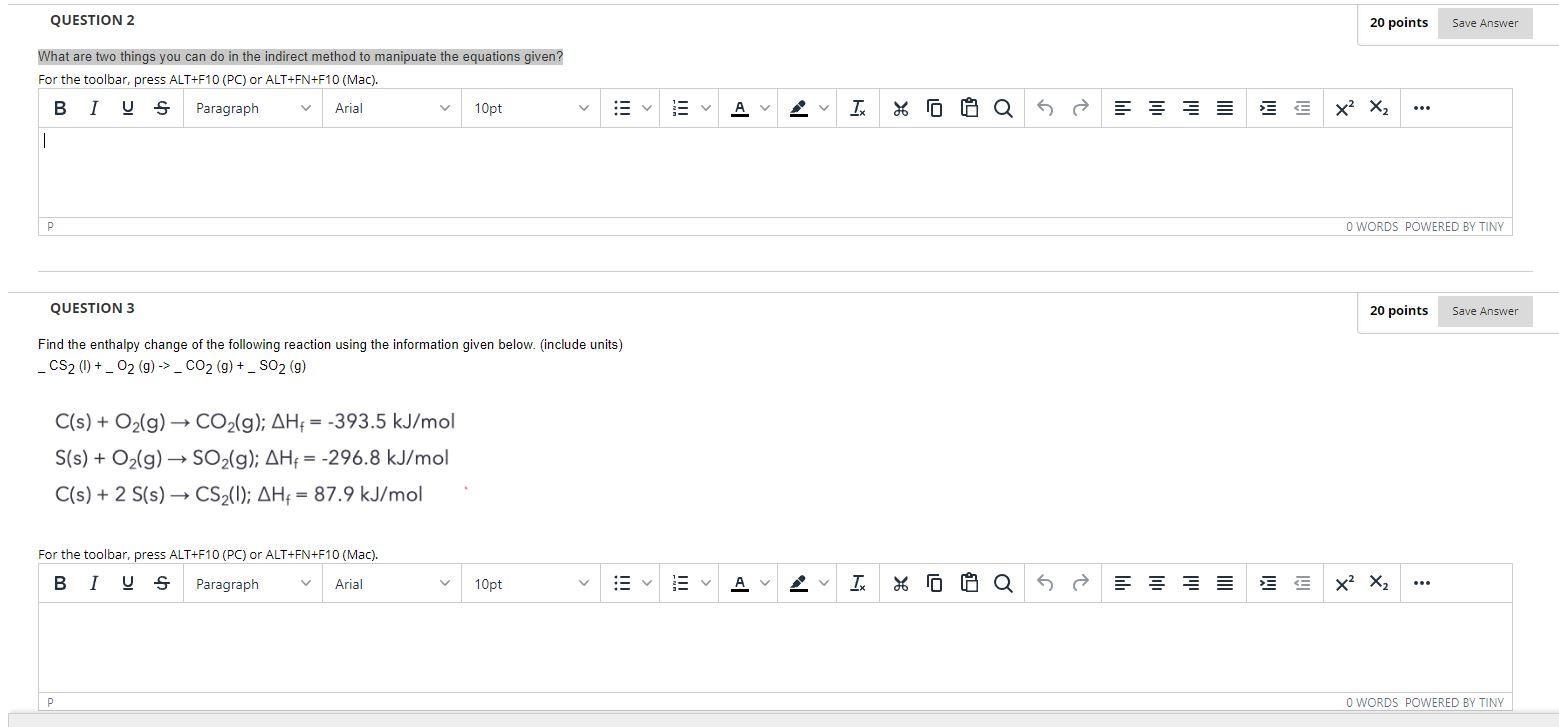The width and height of the screenshot is (1559, 727).
Task: Insert numbered list in Question 2 editor
Action: (x=681, y=108)
